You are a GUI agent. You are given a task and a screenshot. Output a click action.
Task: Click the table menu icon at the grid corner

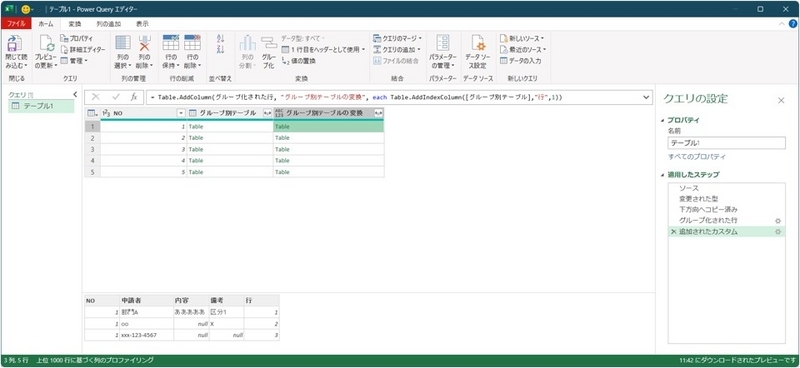[92, 113]
